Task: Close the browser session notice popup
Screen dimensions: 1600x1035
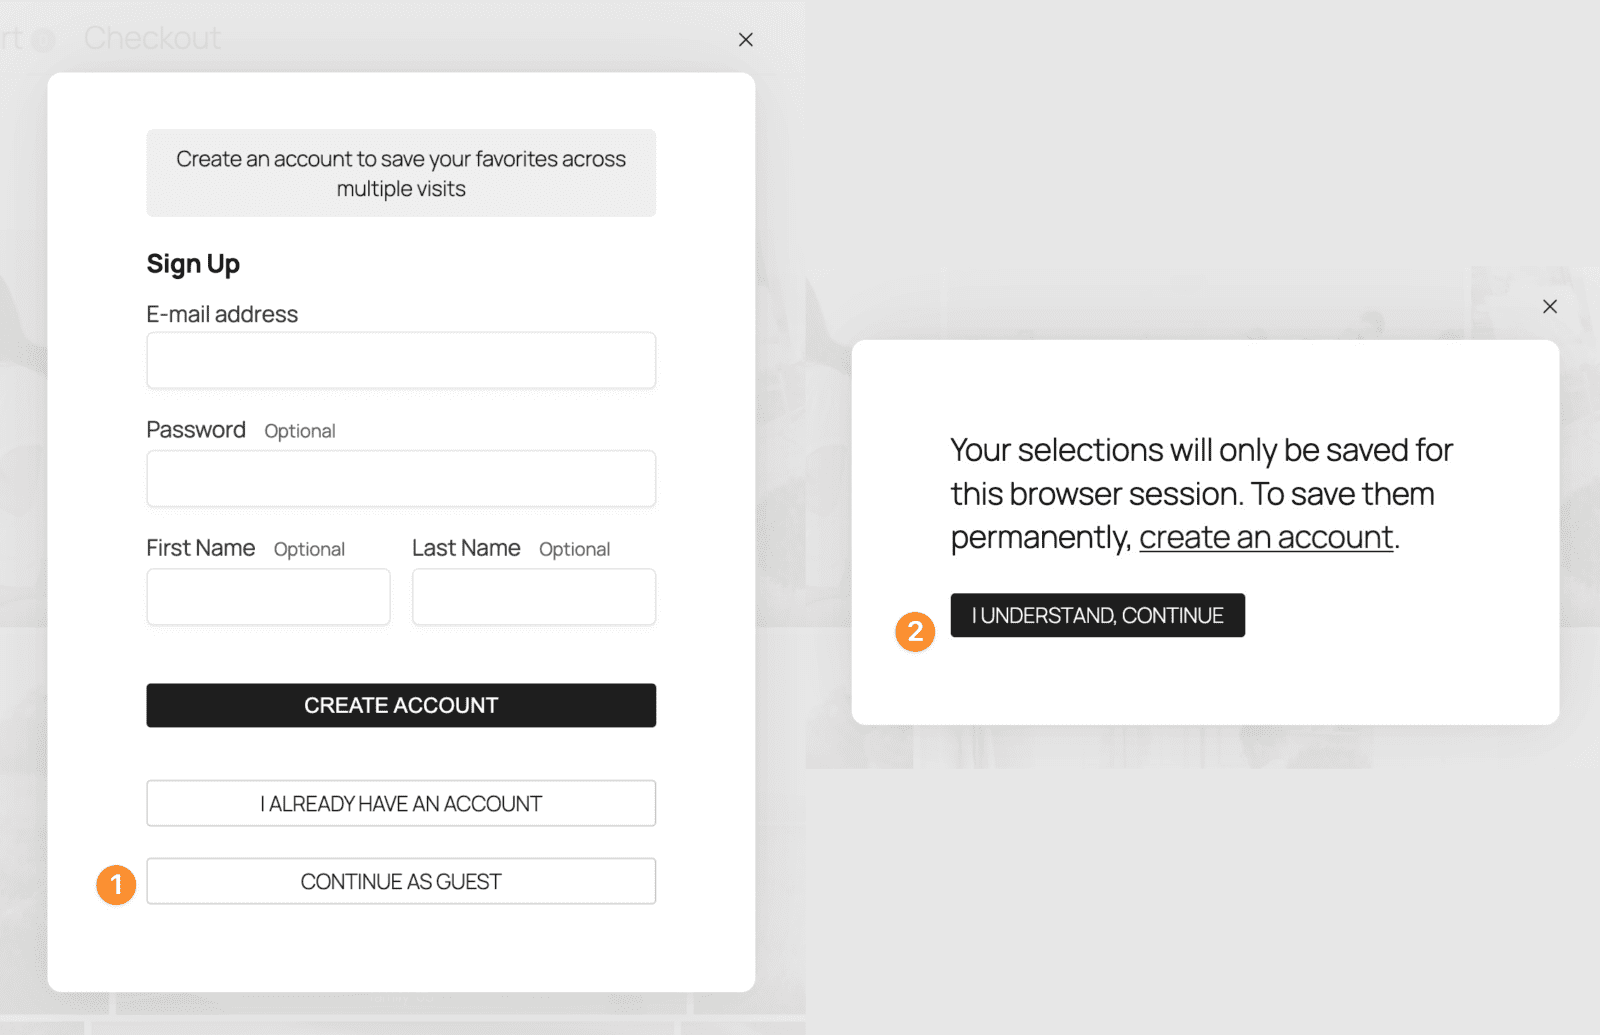Action: [1549, 307]
